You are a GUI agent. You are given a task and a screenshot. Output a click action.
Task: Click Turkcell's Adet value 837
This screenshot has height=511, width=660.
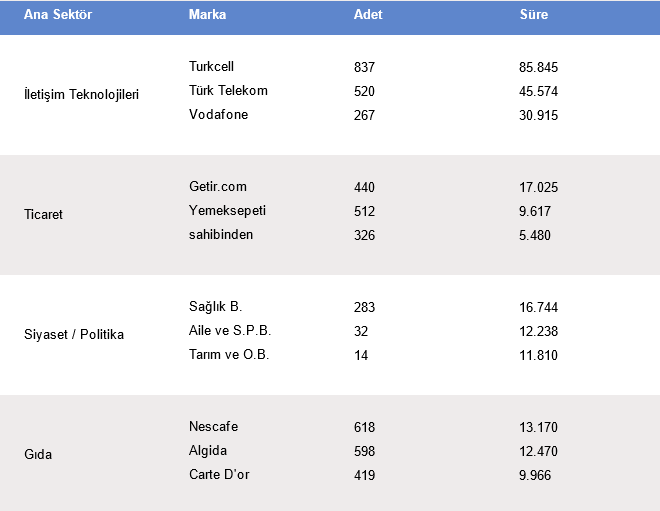point(364,67)
